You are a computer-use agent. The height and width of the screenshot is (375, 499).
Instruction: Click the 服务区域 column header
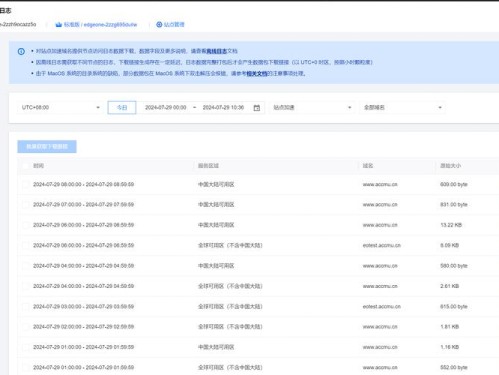pyautogui.click(x=208, y=166)
